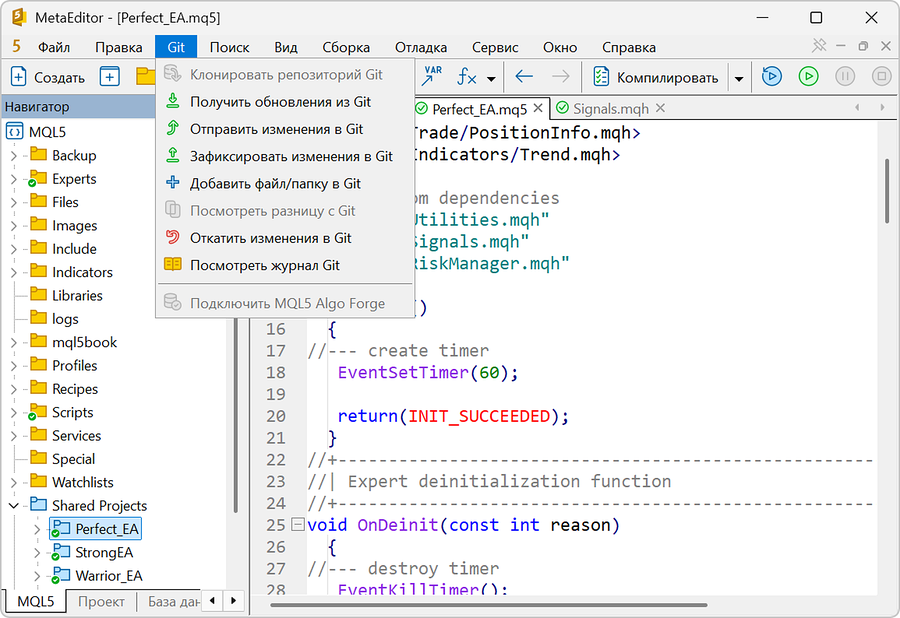
Task: Open the Сервис menu
Action: pyautogui.click(x=495, y=47)
